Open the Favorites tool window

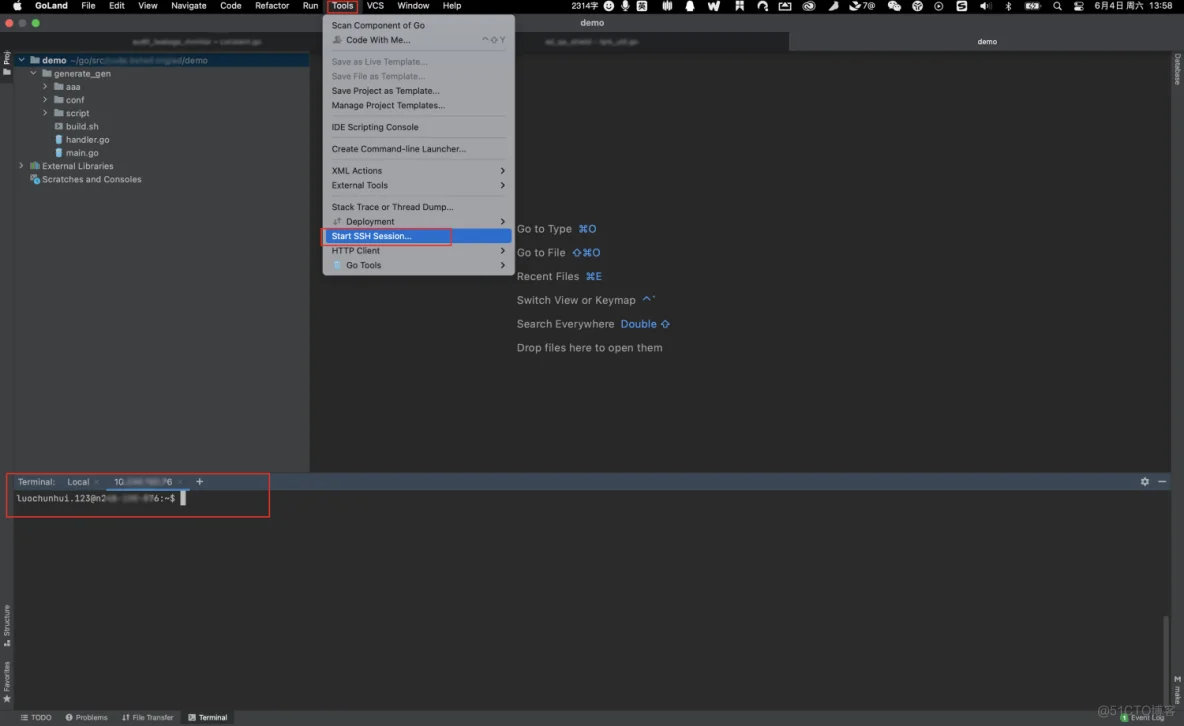pos(7,682)
